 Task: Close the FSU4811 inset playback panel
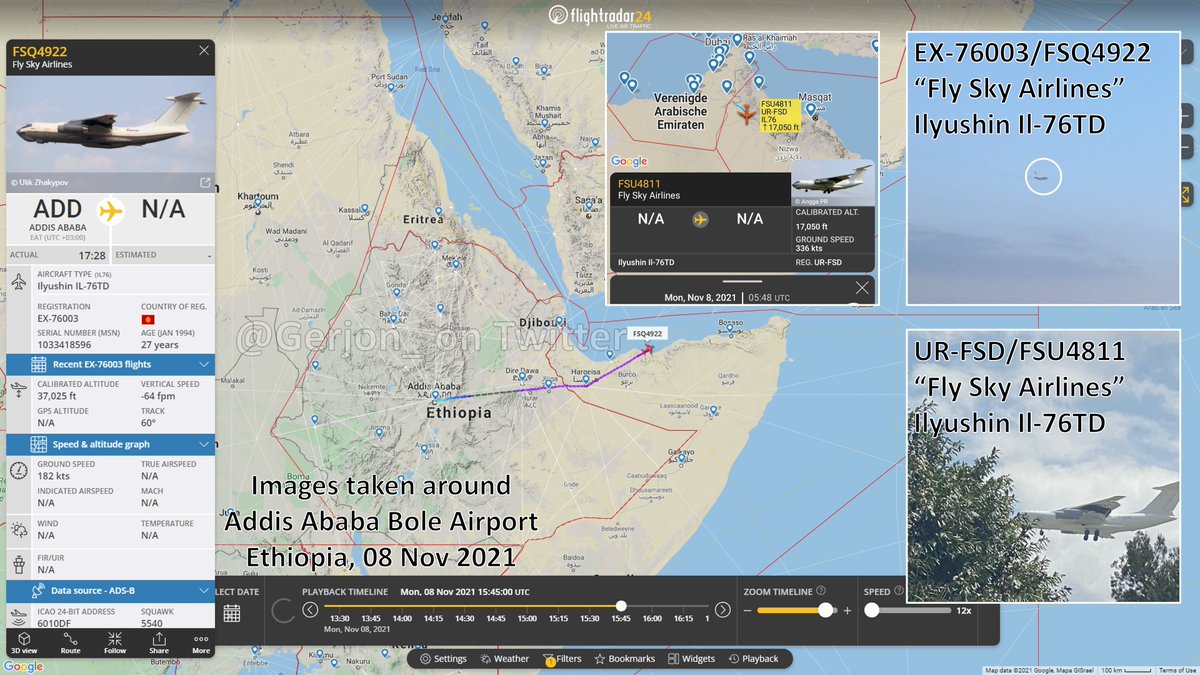(862, 288)
